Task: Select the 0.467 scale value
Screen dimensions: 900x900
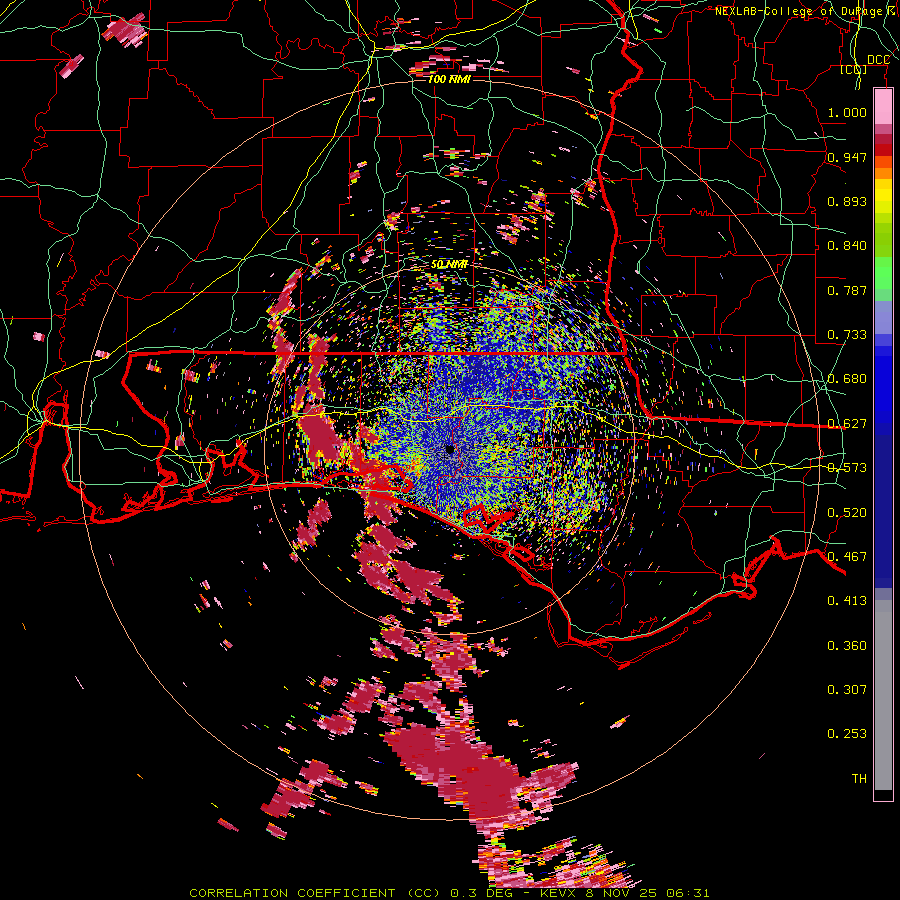Action: click(x=847, y=557)
